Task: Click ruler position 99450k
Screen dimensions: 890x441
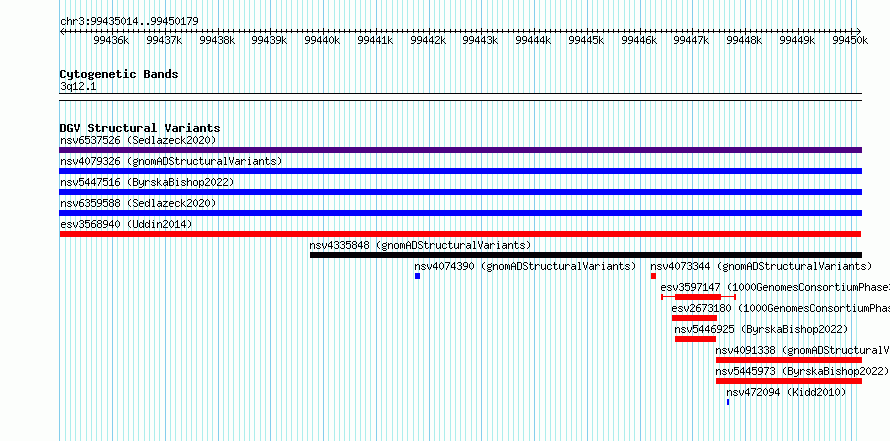Action: click(850, 40)
